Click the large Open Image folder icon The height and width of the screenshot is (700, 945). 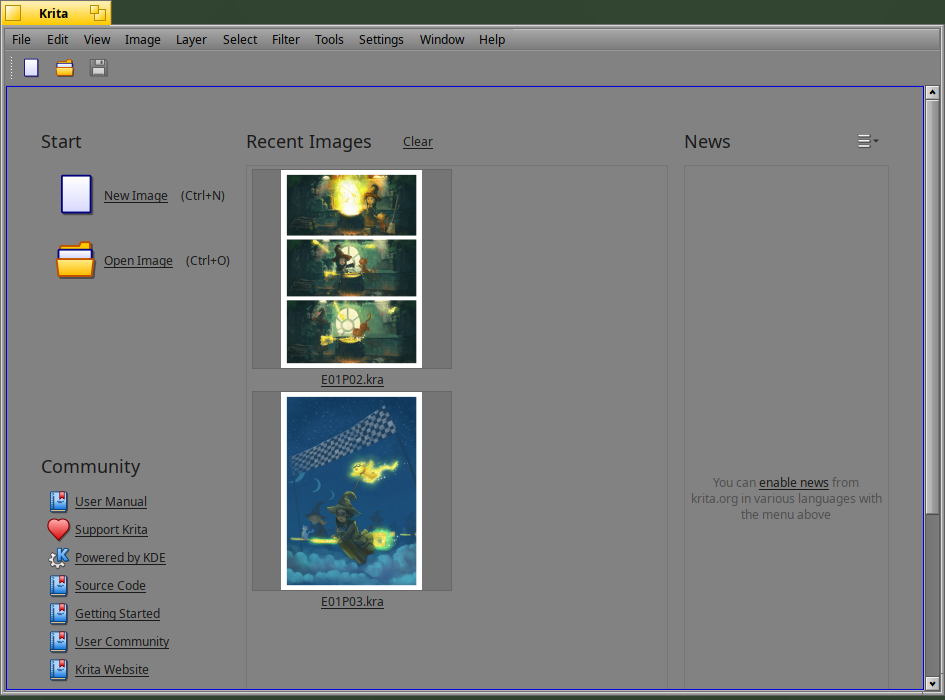[76, 260]
